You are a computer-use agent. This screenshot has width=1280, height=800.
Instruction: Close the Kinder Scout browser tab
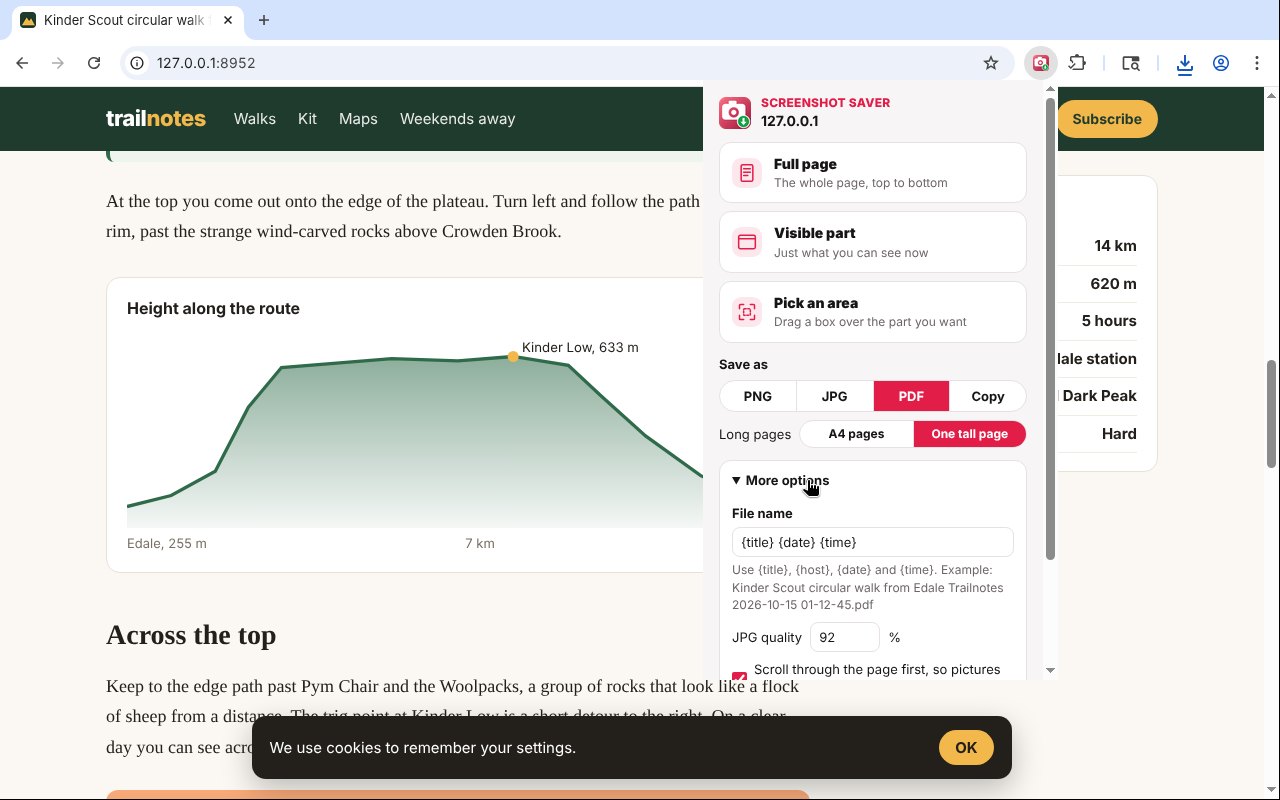tap(229, 20)
